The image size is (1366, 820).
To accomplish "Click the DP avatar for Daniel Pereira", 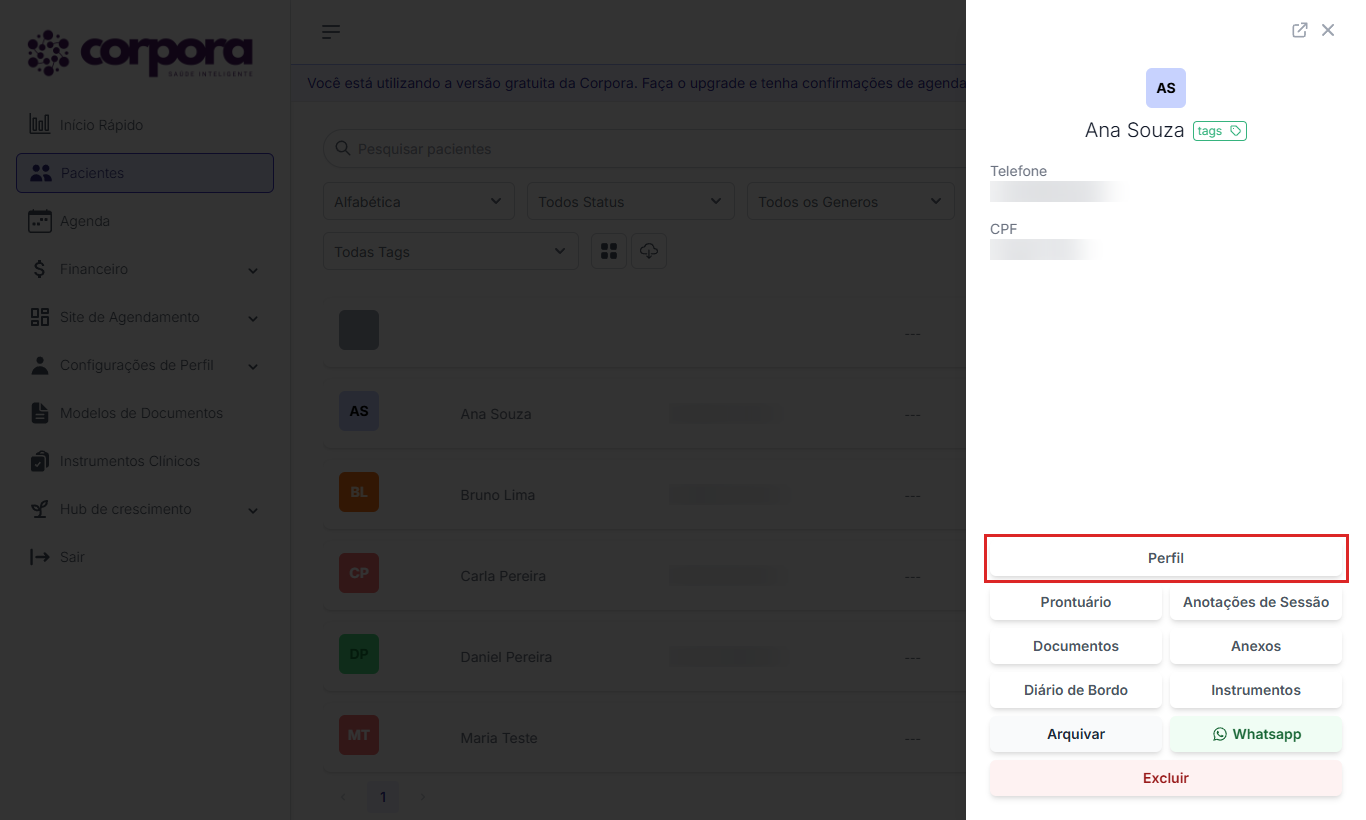I will 359,654.
